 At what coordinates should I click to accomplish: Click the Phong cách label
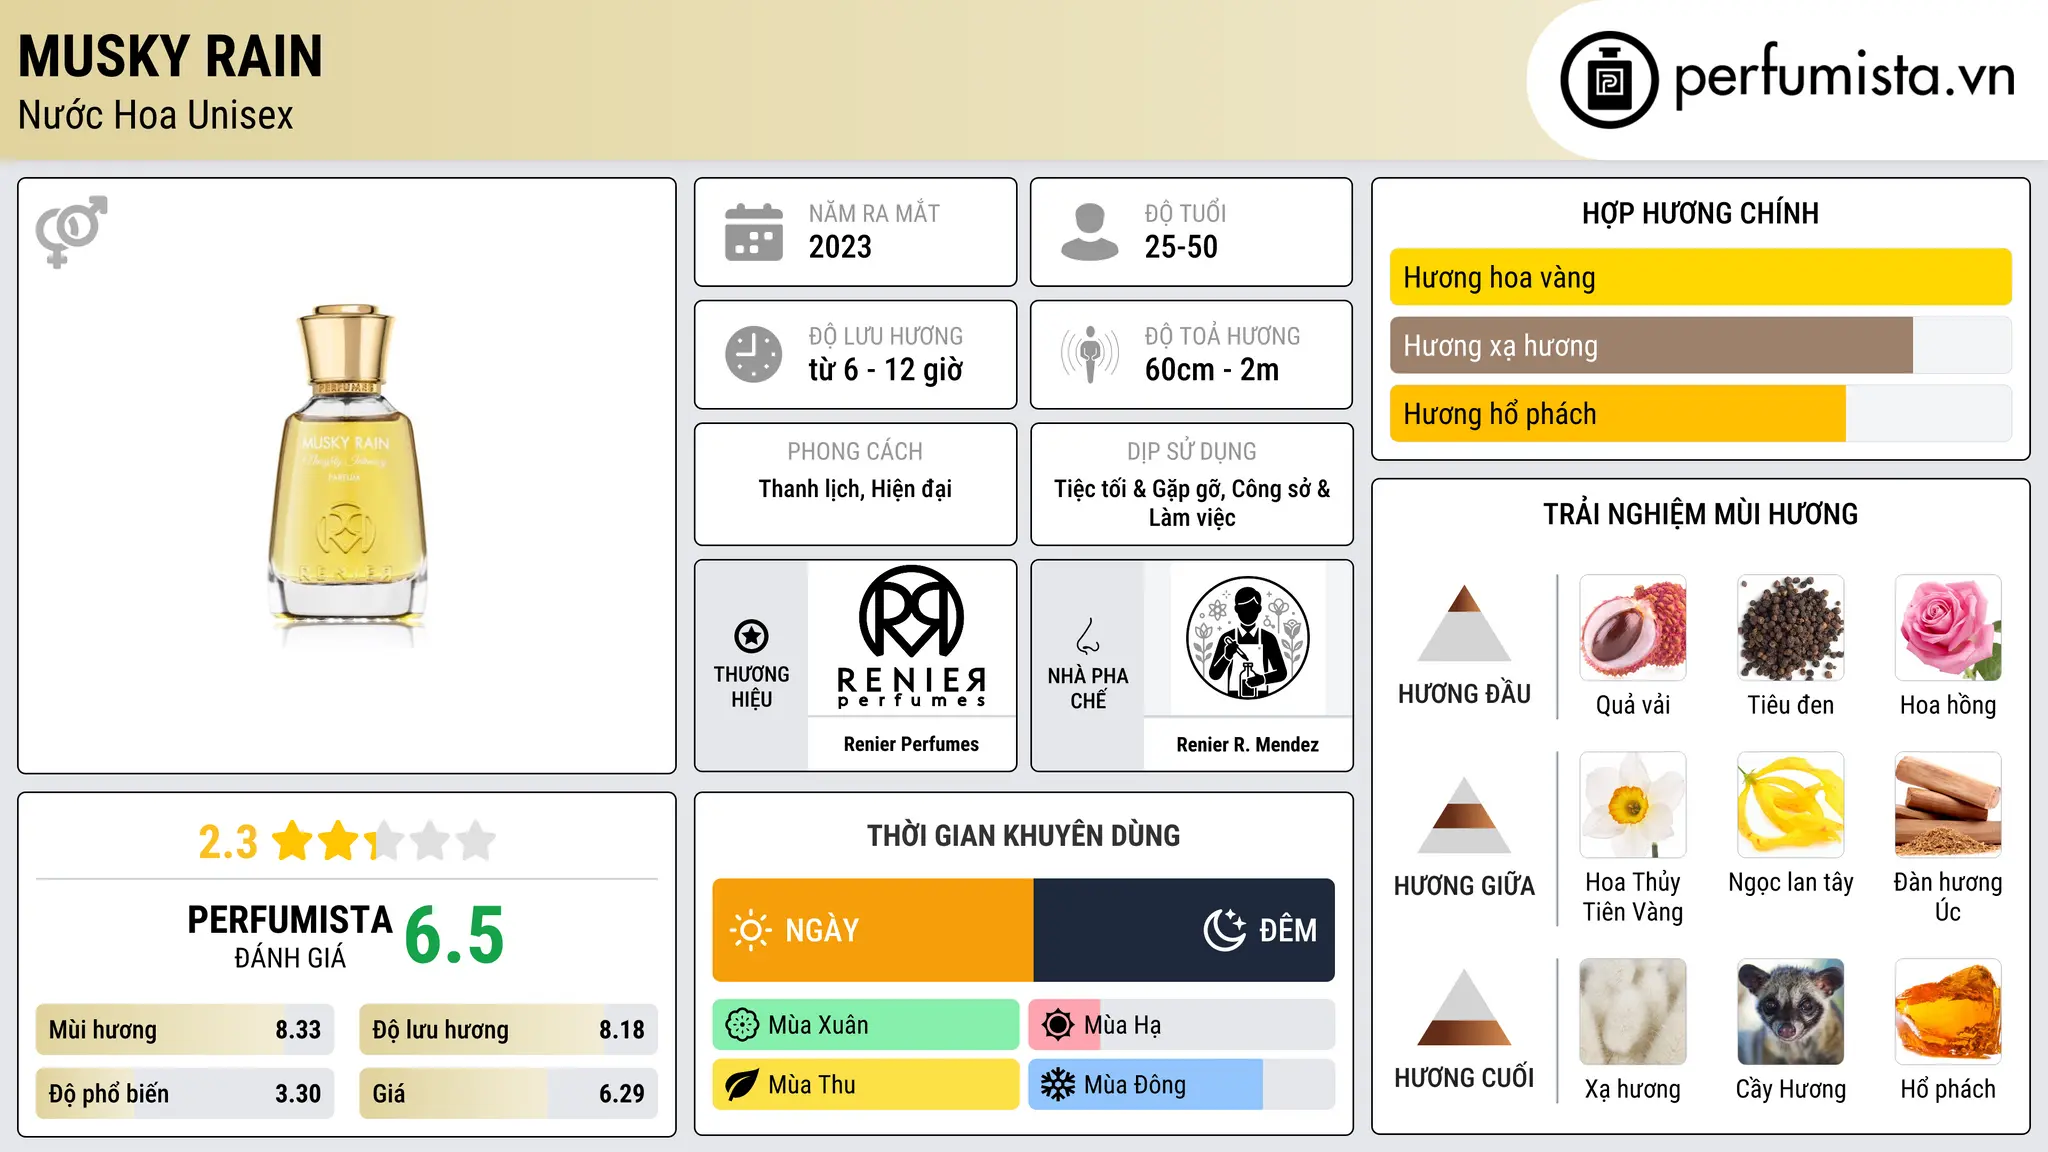855,451
